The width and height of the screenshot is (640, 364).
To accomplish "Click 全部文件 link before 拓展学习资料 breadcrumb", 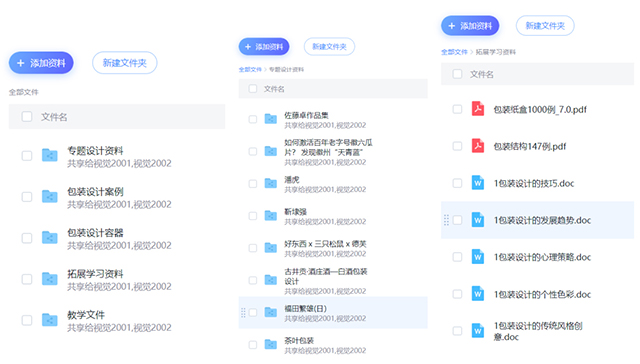I will [454, 52].
